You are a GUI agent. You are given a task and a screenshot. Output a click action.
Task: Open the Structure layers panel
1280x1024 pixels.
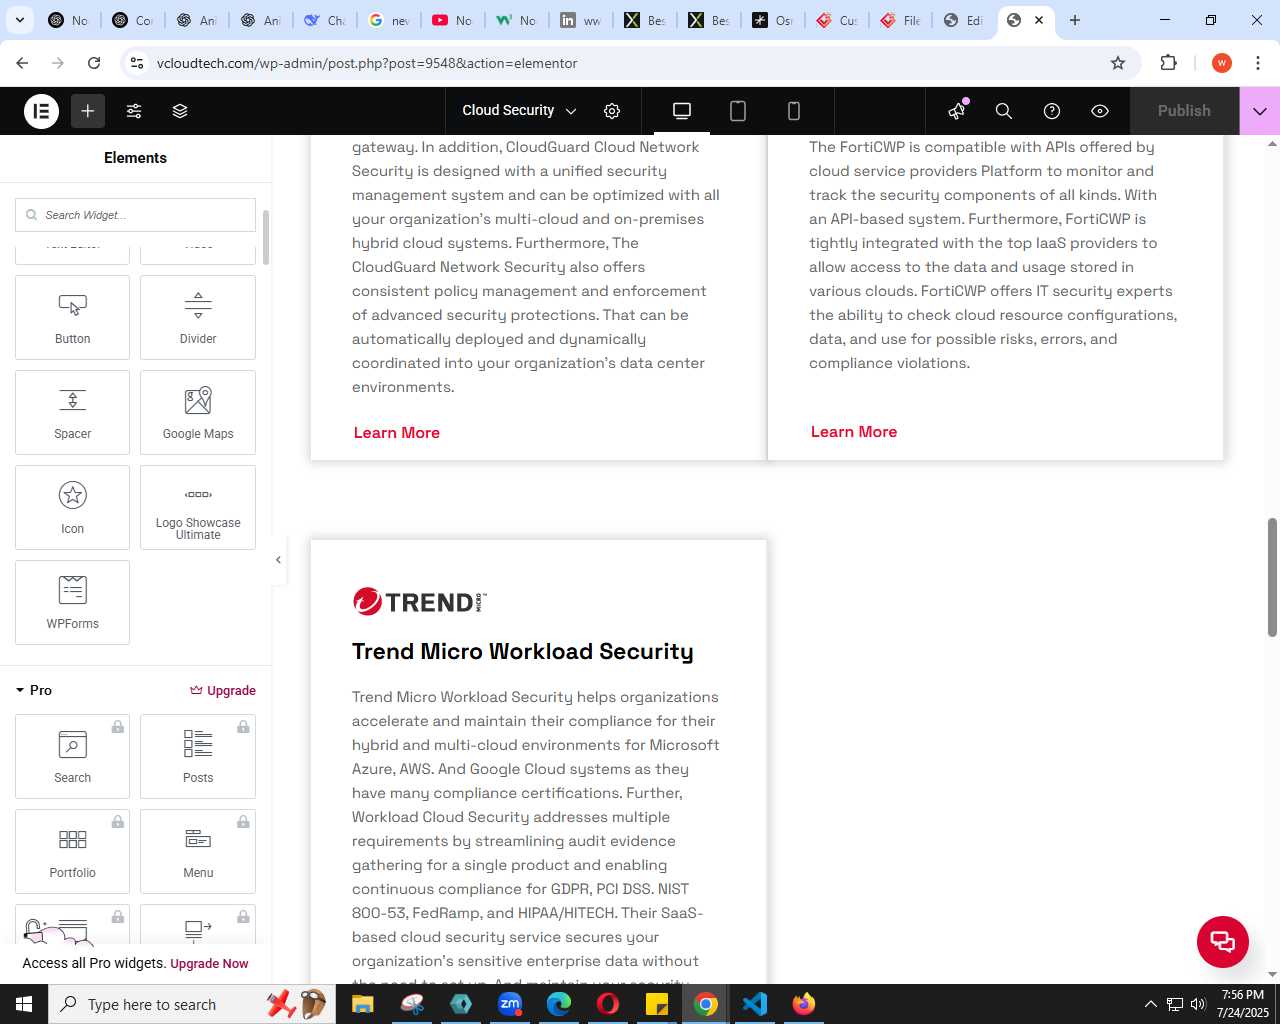pyautogui.click(x=180, y=111)
